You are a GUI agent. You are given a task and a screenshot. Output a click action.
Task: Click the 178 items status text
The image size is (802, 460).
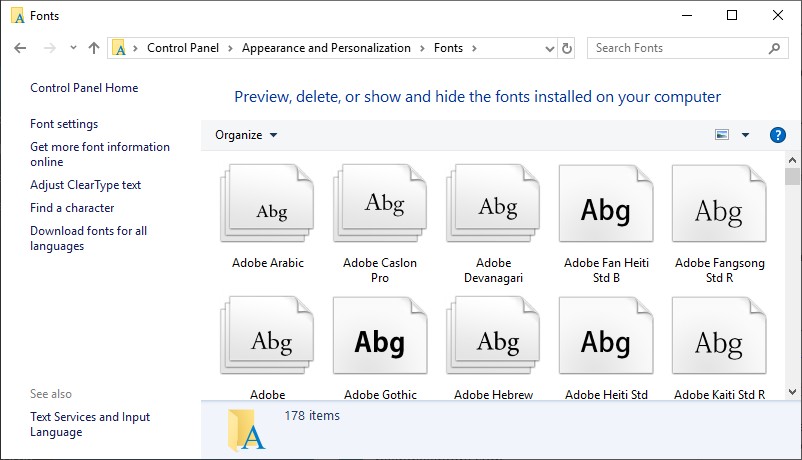pyautogui.click(x=312, y=415)
